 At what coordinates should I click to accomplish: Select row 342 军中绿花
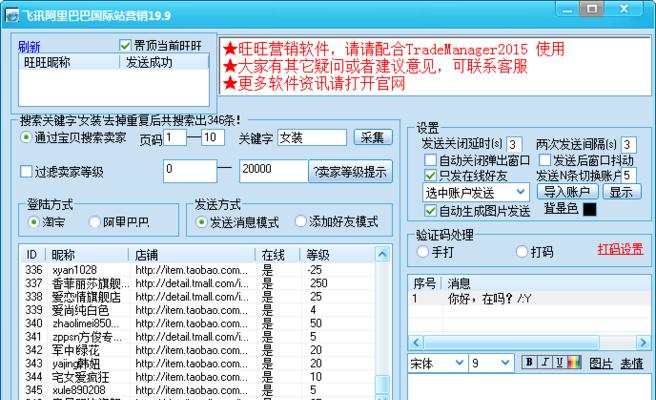click(x=197, y=350)
